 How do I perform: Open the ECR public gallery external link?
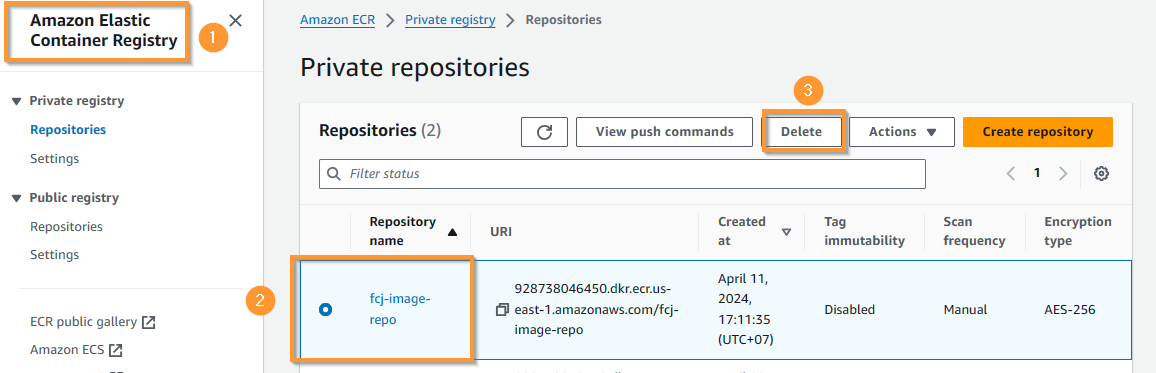pos(93,321)
